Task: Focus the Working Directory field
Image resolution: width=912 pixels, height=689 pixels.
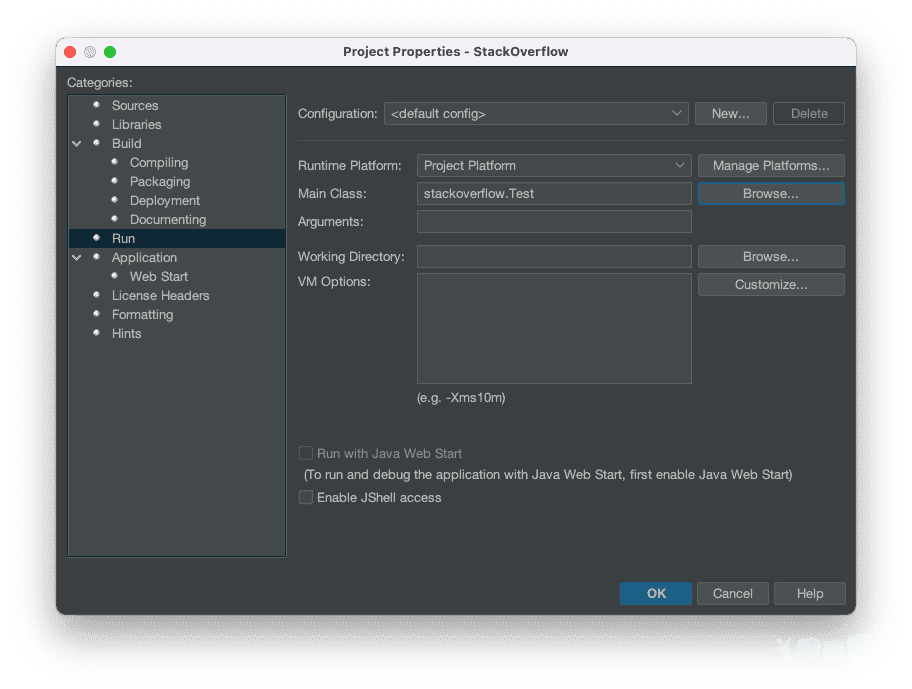Action: point(554,256)
